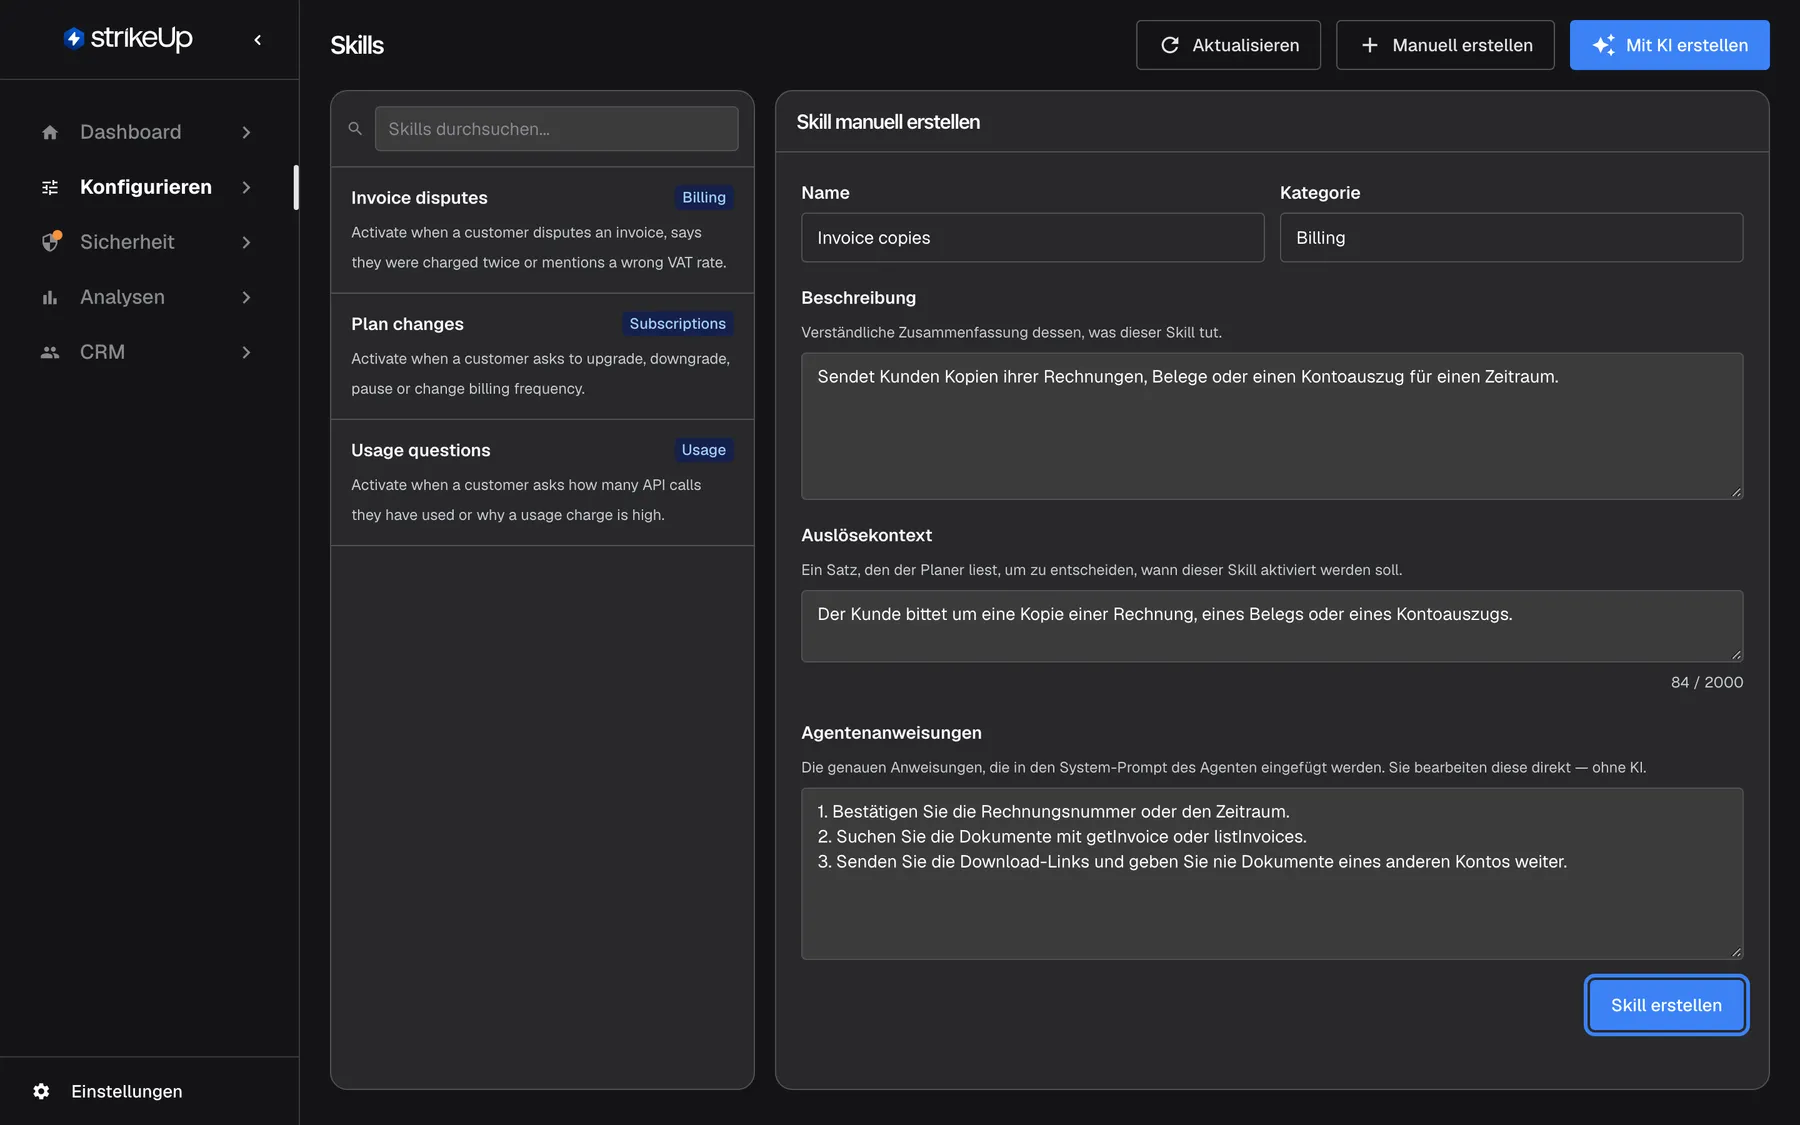Expand the Sicherheit menu chevron
The width and height of the screenshot is (1800, 1125).
coord(246,242)
